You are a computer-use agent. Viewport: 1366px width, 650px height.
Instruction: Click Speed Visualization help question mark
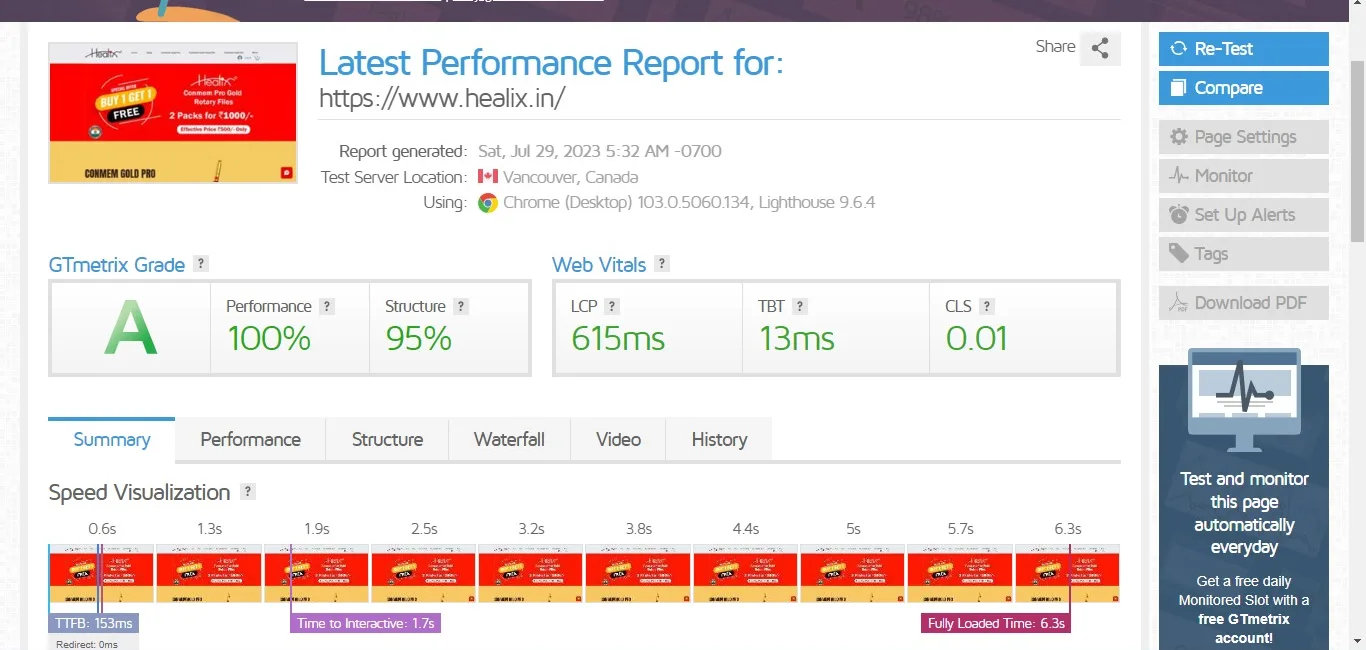[x=248, y=492]
